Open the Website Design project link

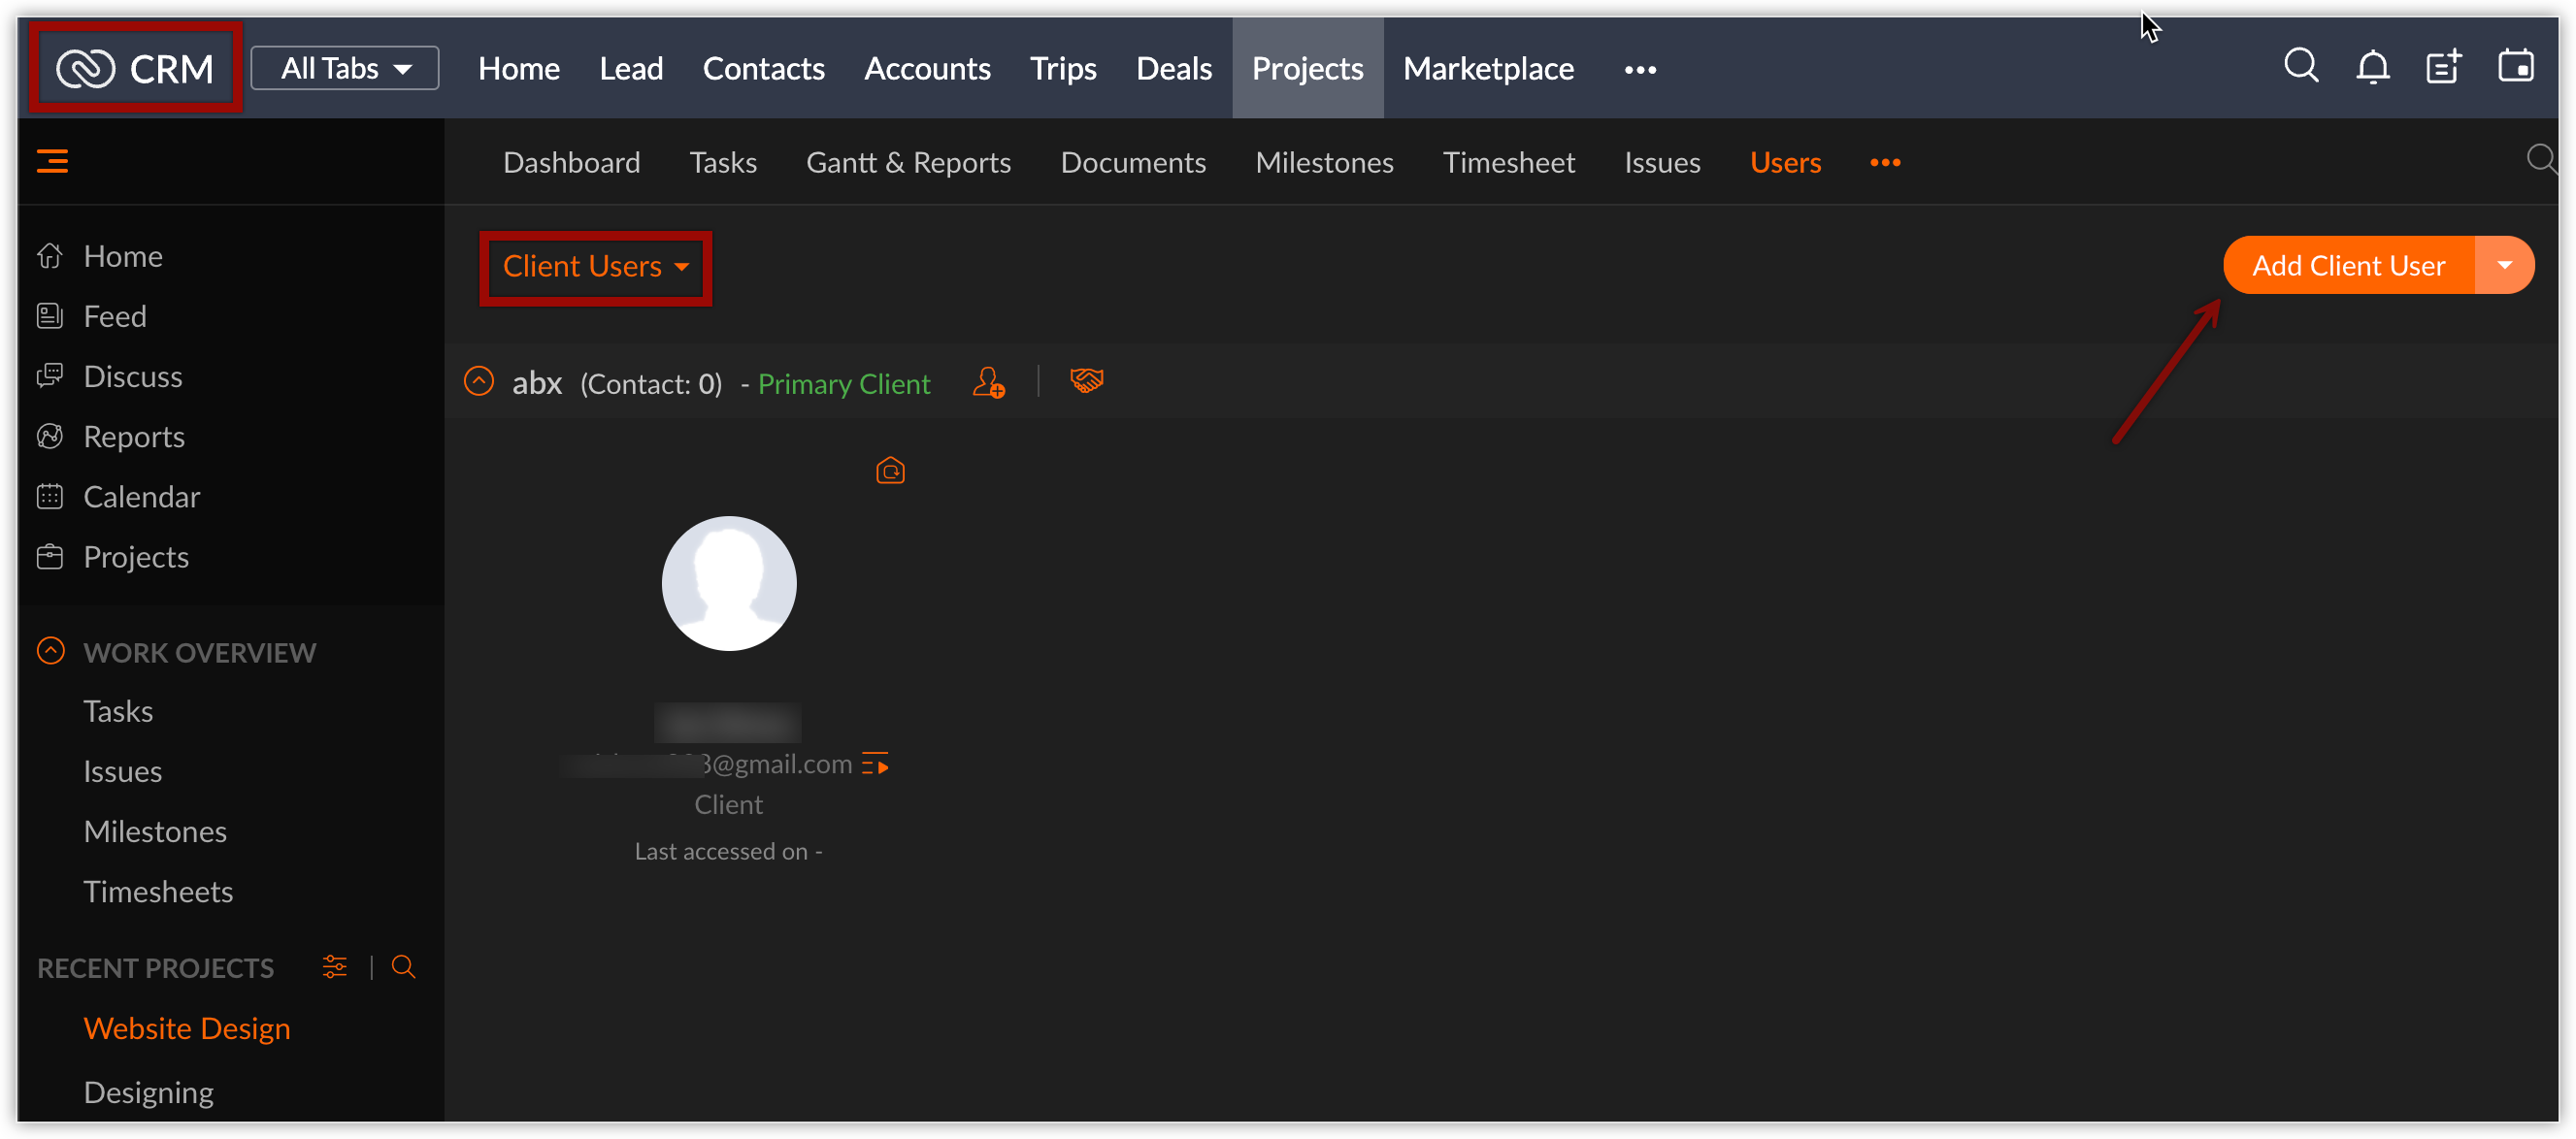pos(187,1027)
